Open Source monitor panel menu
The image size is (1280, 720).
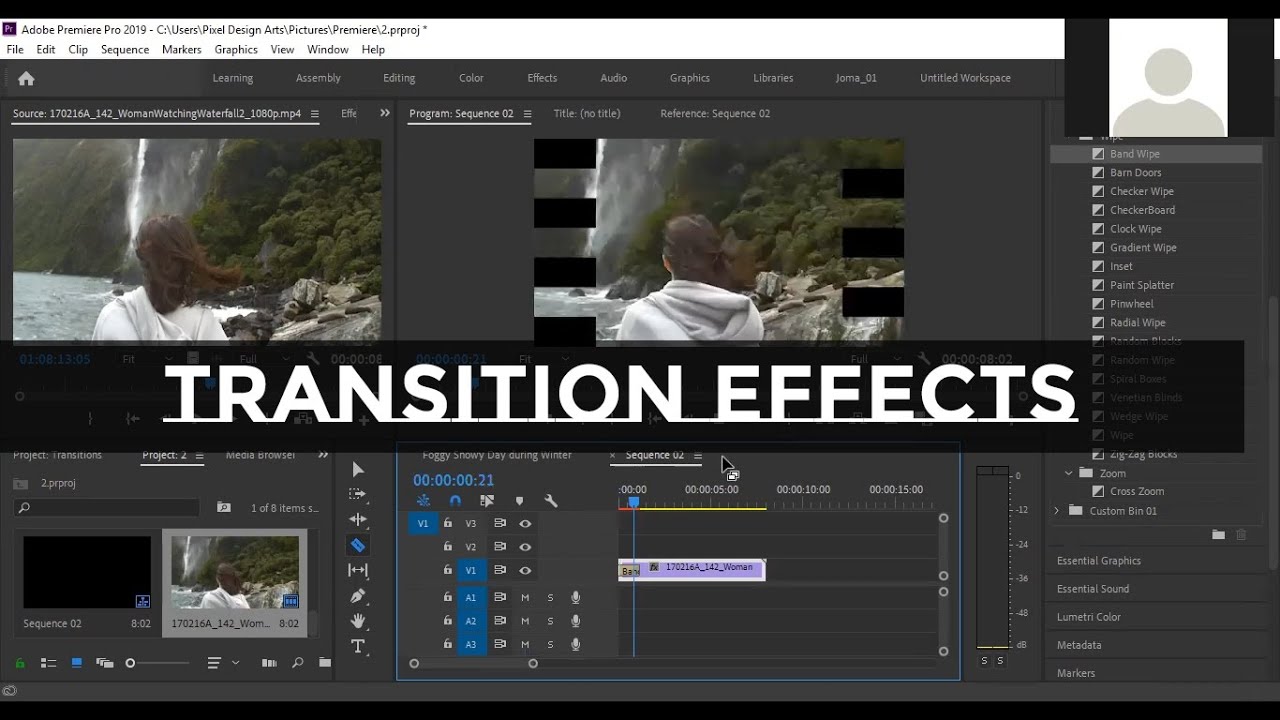point(314,114)
